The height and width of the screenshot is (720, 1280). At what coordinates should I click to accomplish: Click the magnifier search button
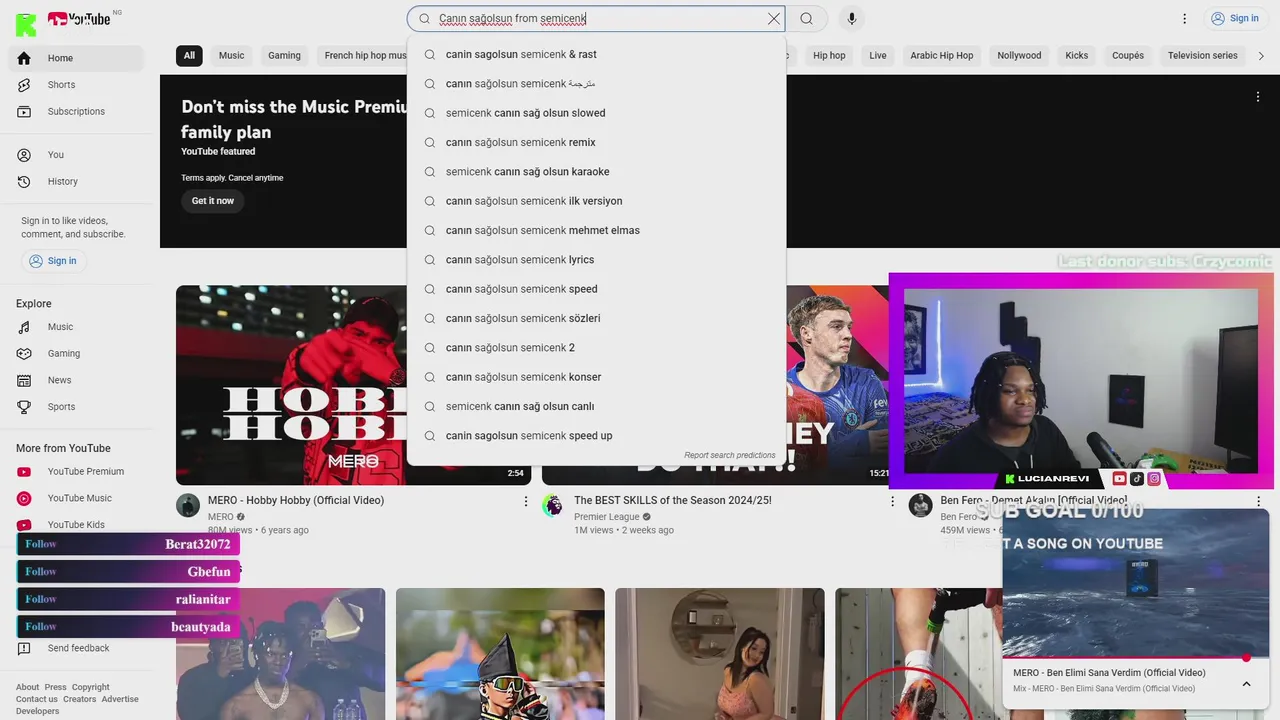806,18
